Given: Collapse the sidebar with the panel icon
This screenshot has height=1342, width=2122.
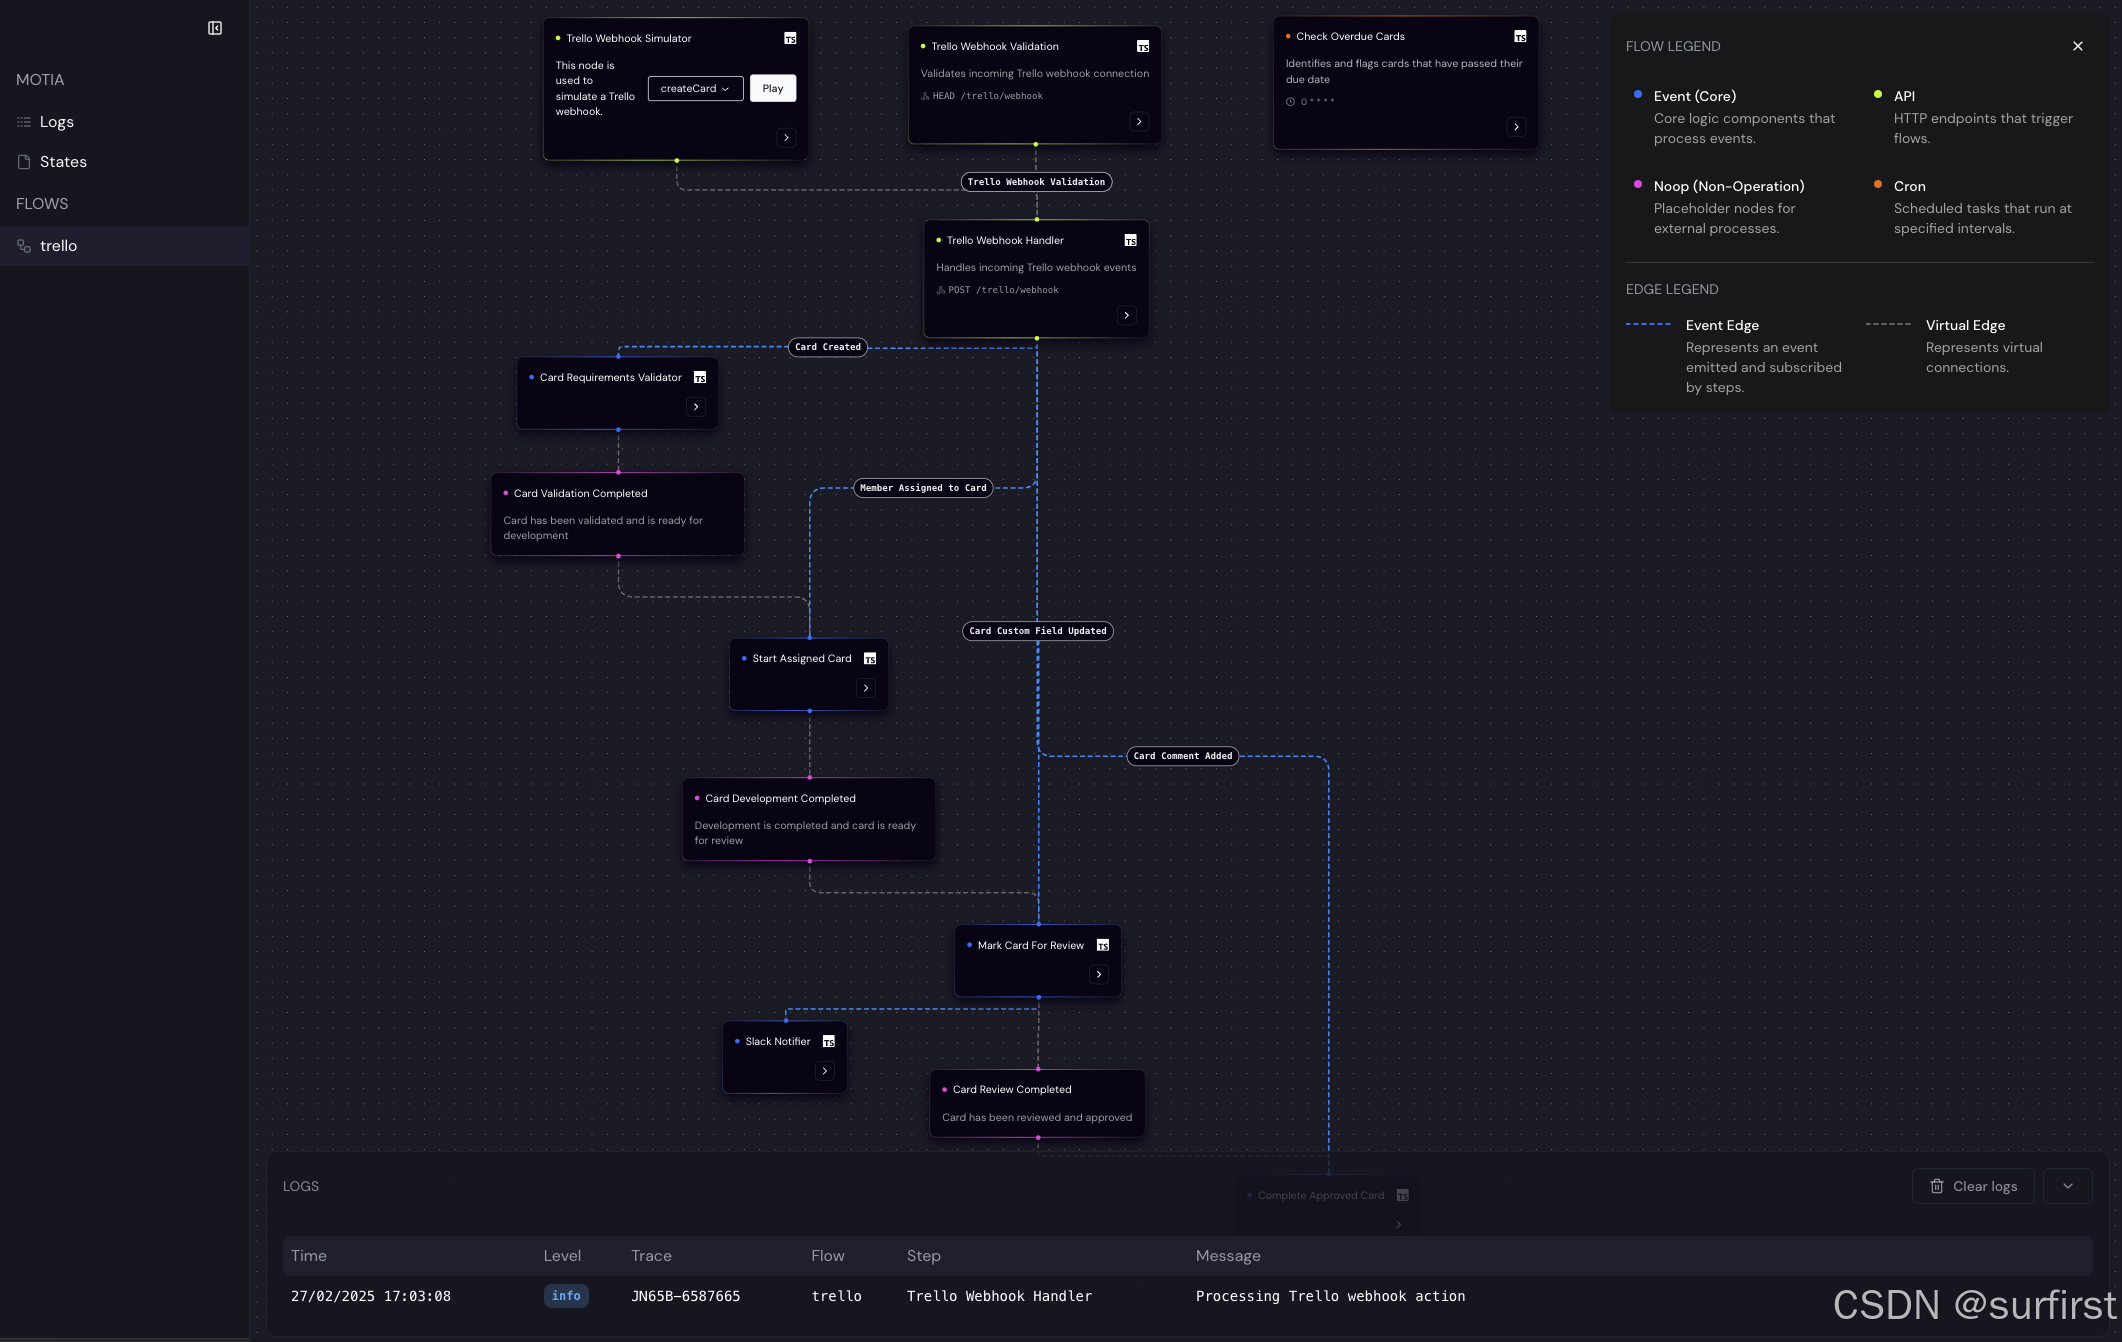Looking at the screenshot, I should tap(215, 28).
